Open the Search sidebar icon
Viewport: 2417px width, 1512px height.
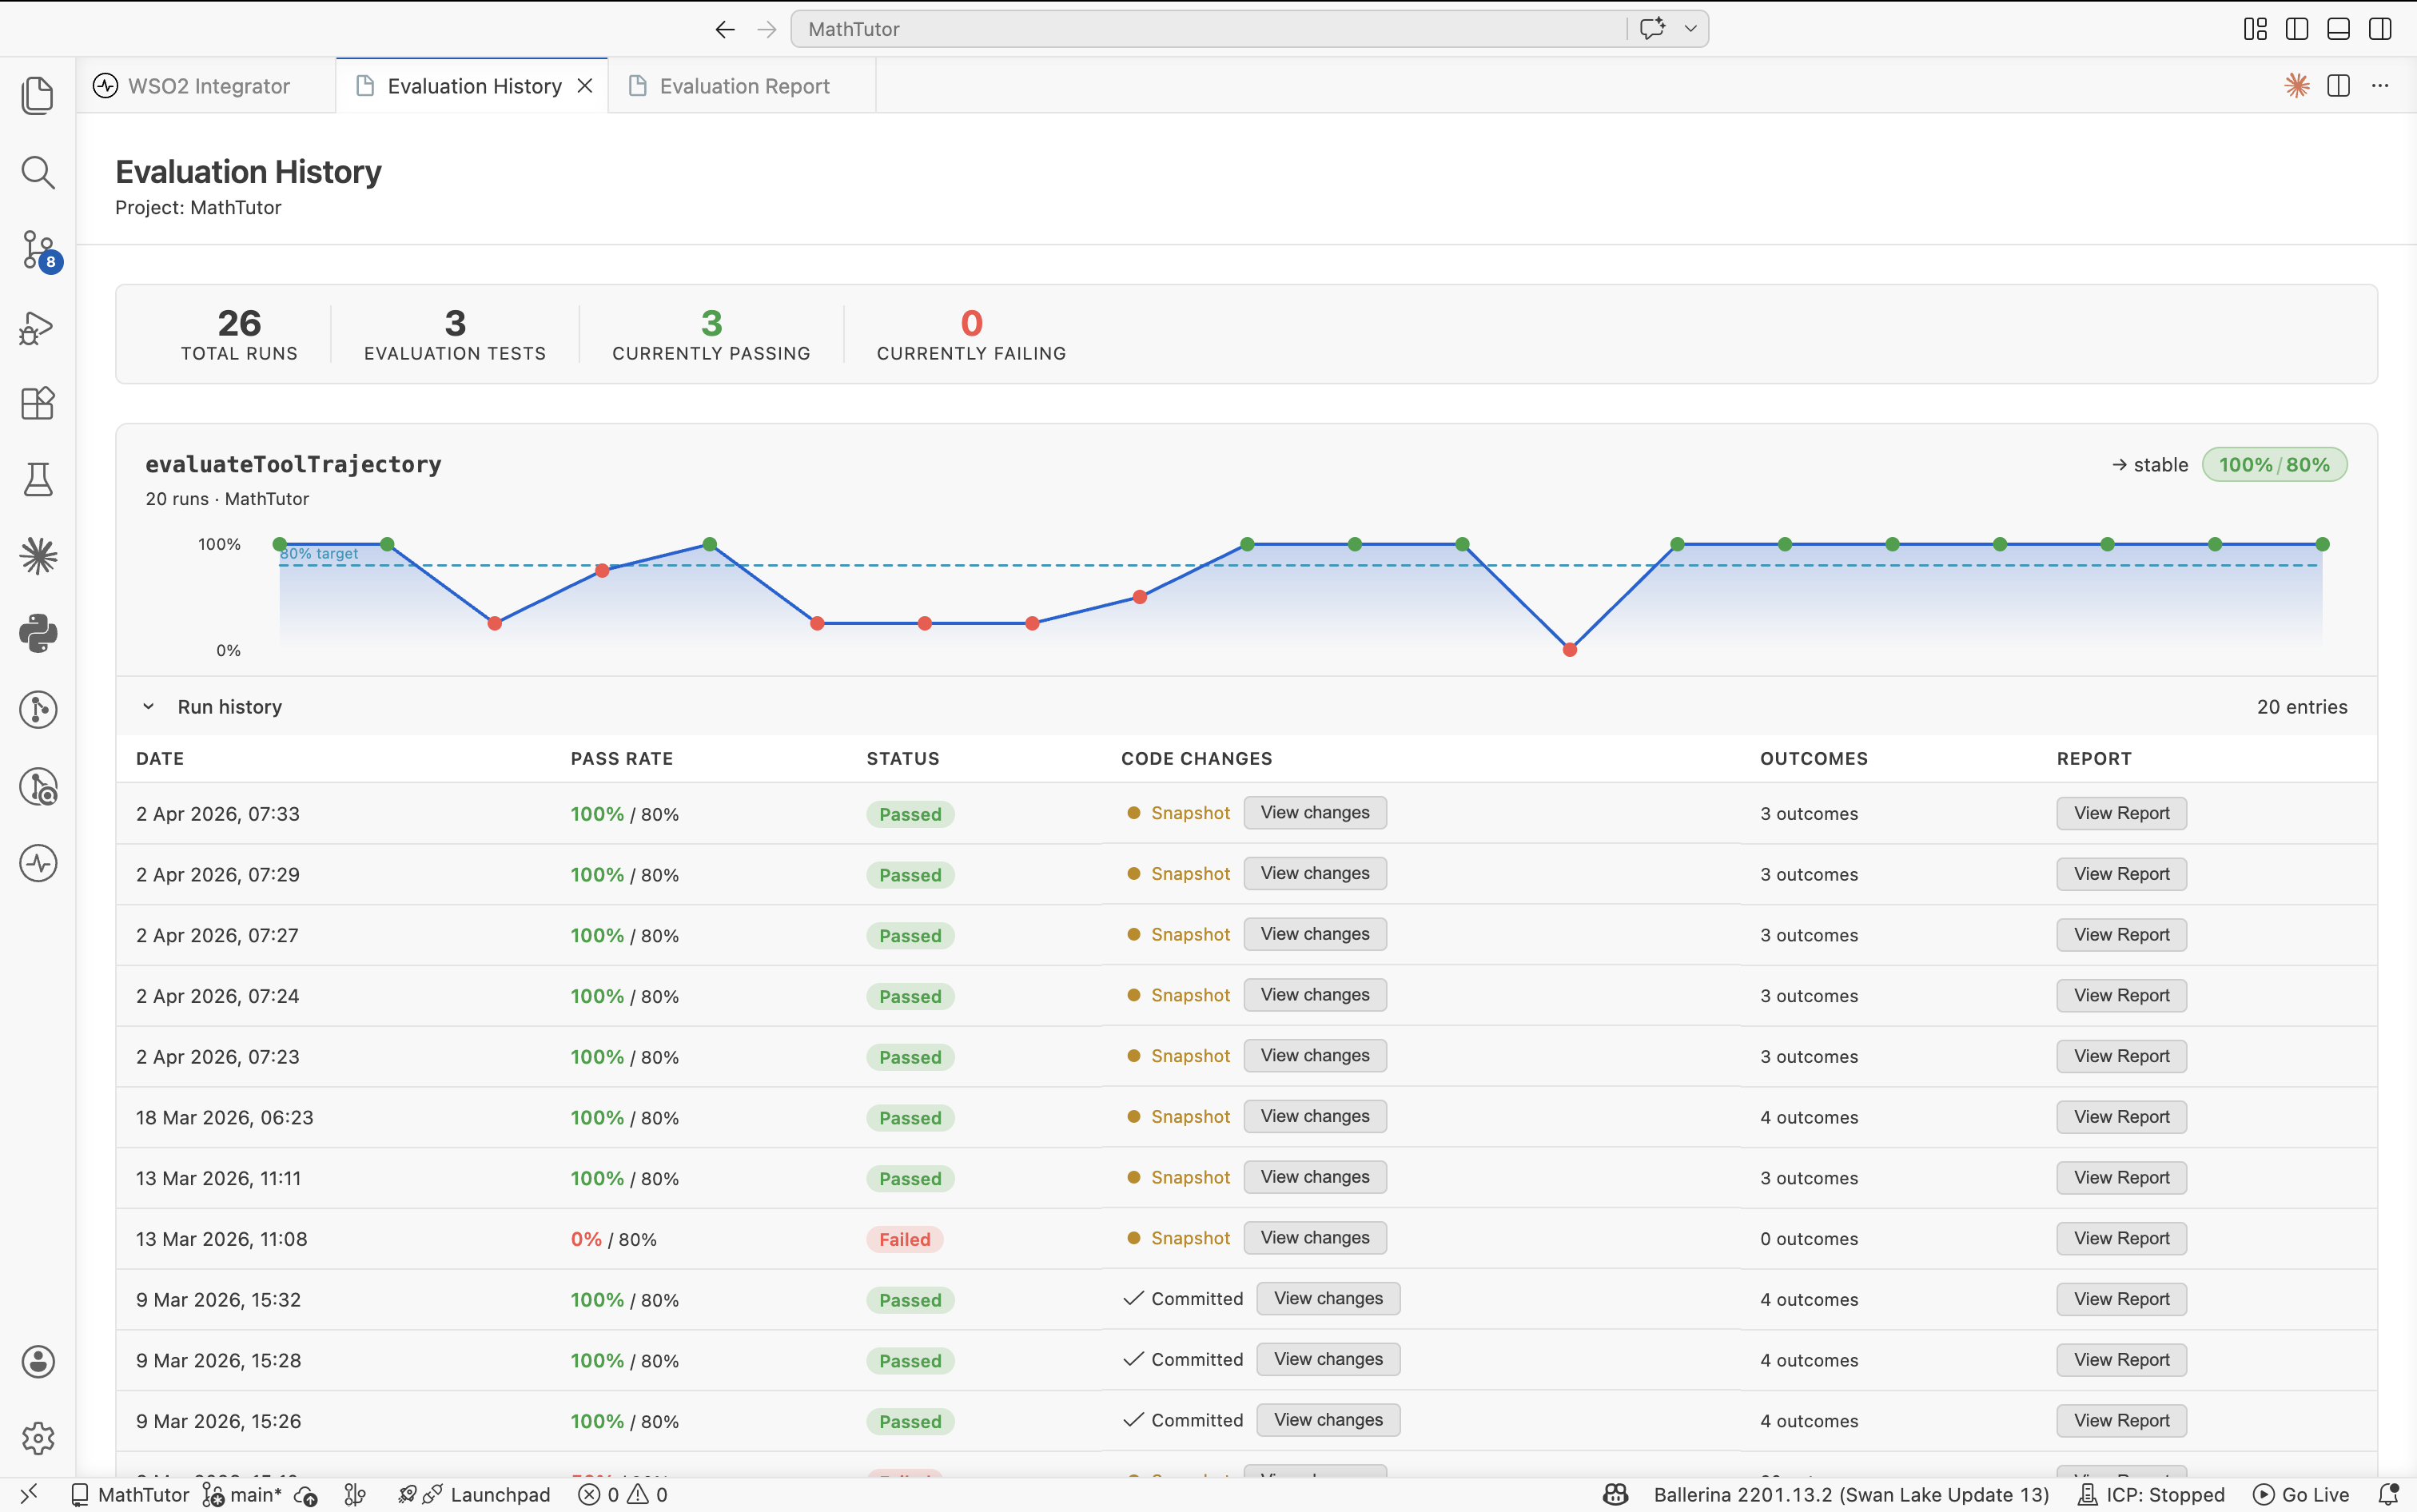(38, 172)
